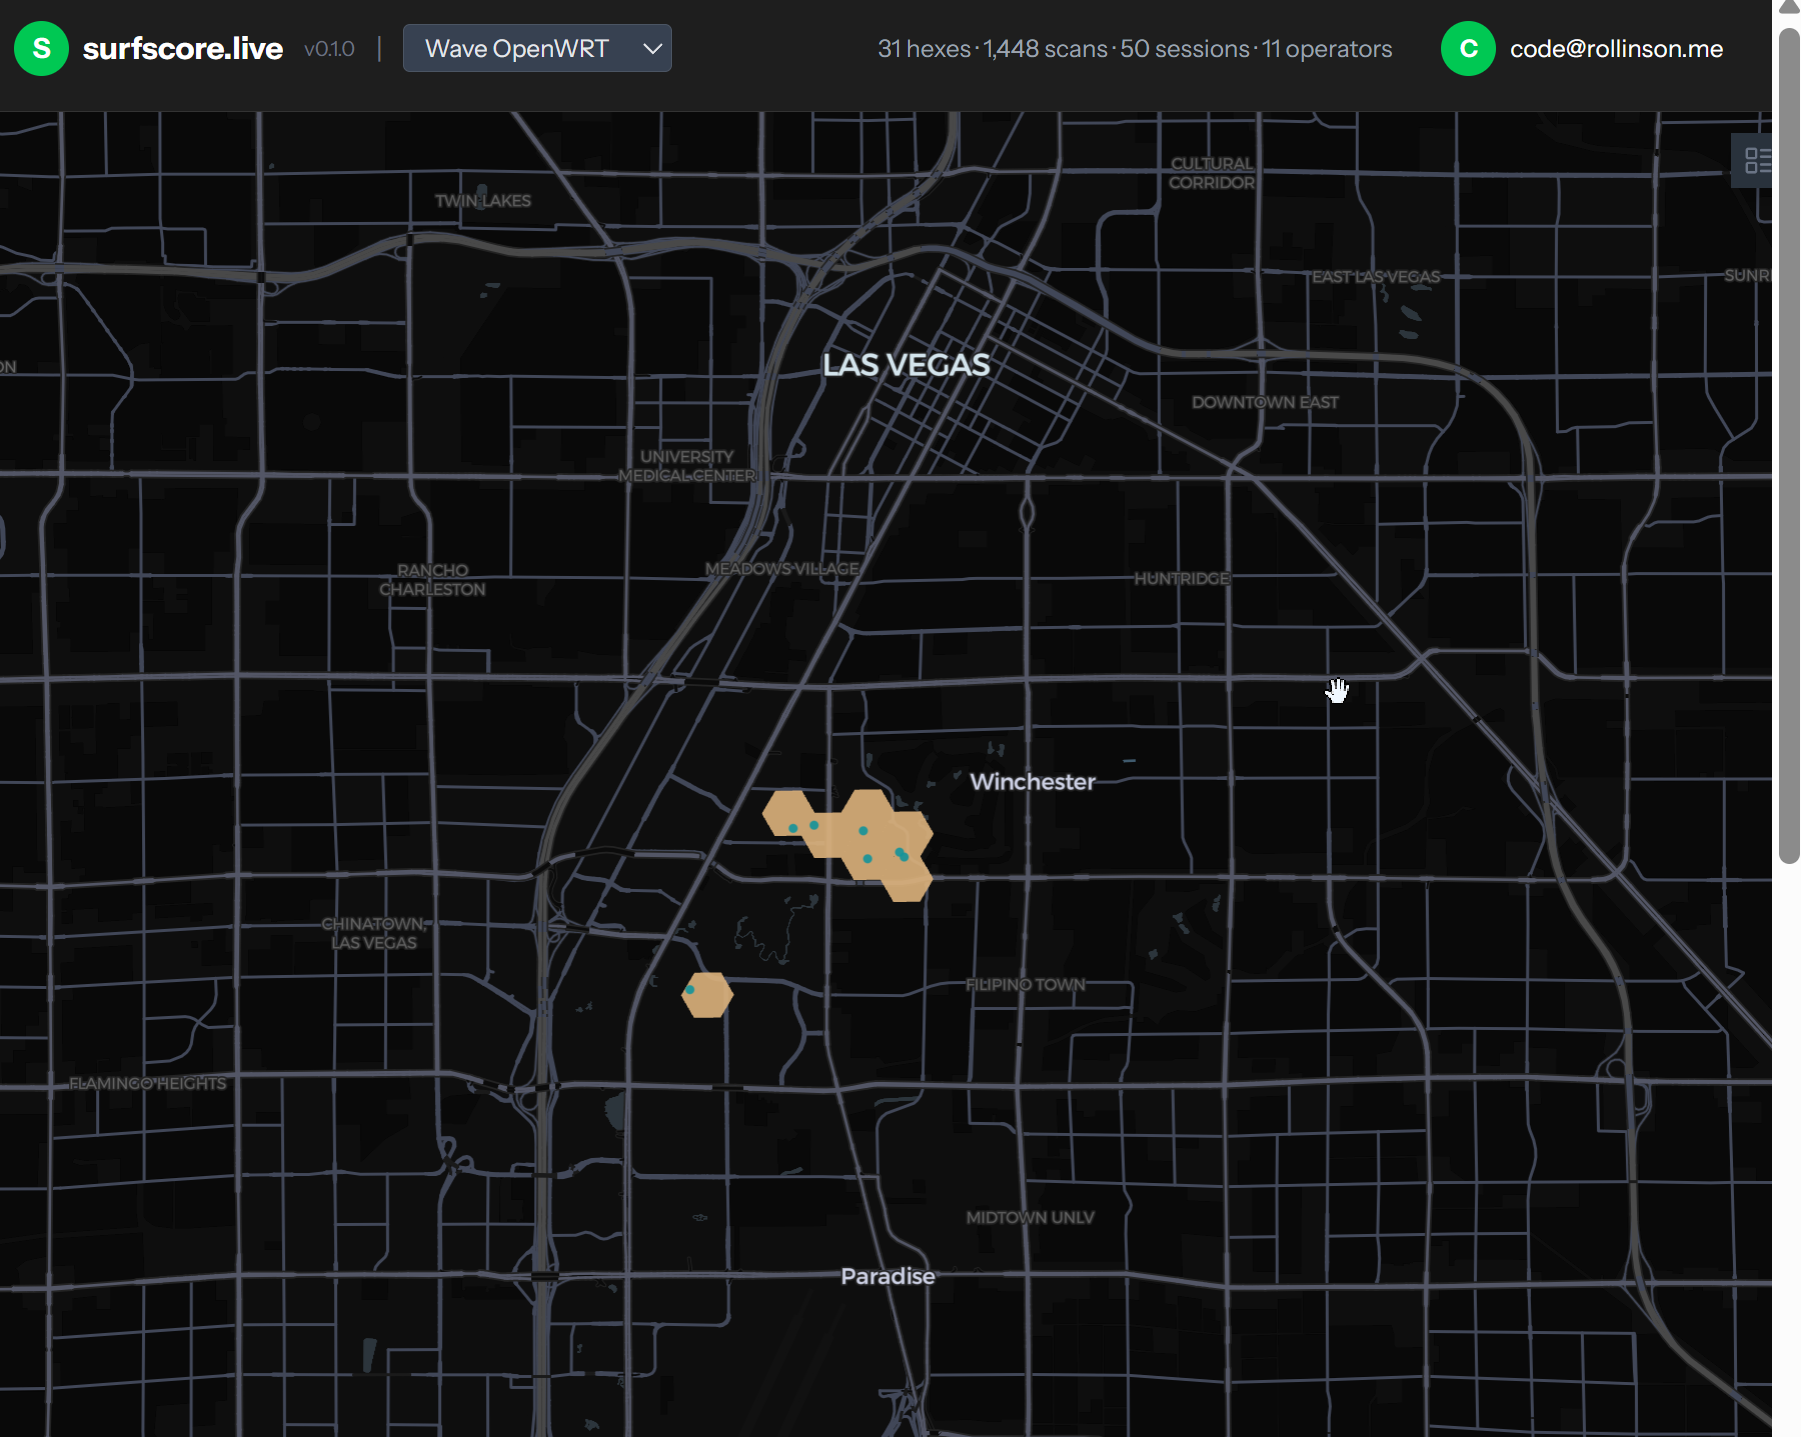The width and height of the screenshot is (1801, 1437).
Task: Click the green surfscore S logo
Action: [41, 48]
